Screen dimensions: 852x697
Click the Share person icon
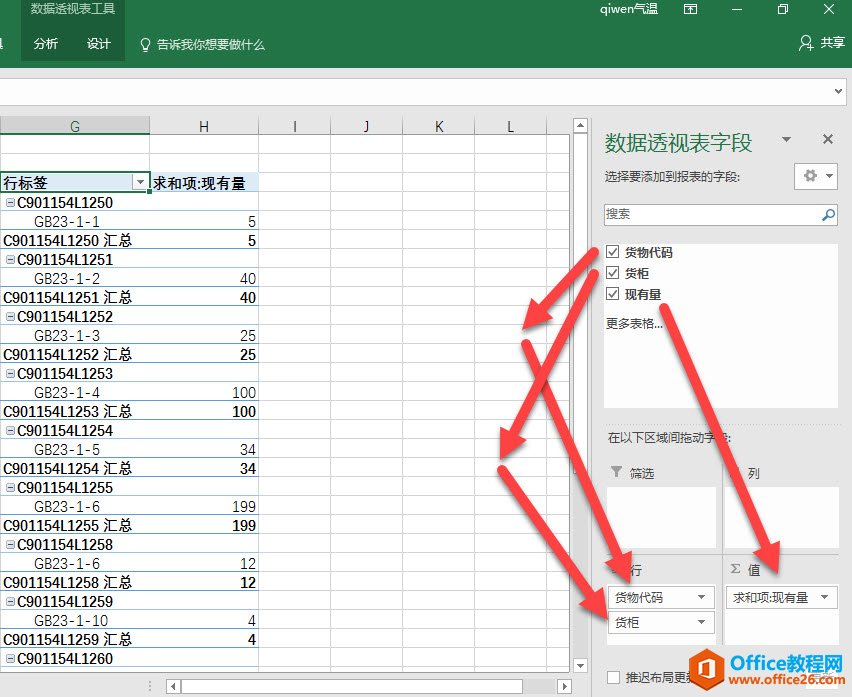pos(806,44)
